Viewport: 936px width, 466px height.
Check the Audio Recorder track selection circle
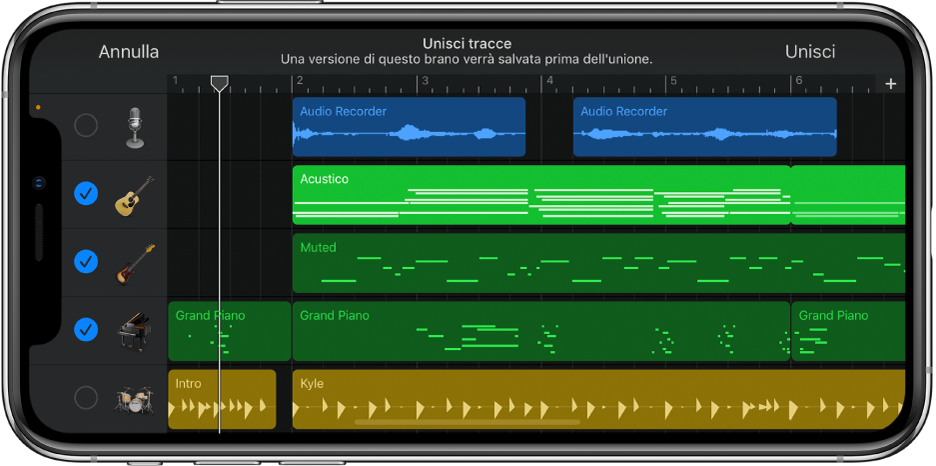[87, 126]
